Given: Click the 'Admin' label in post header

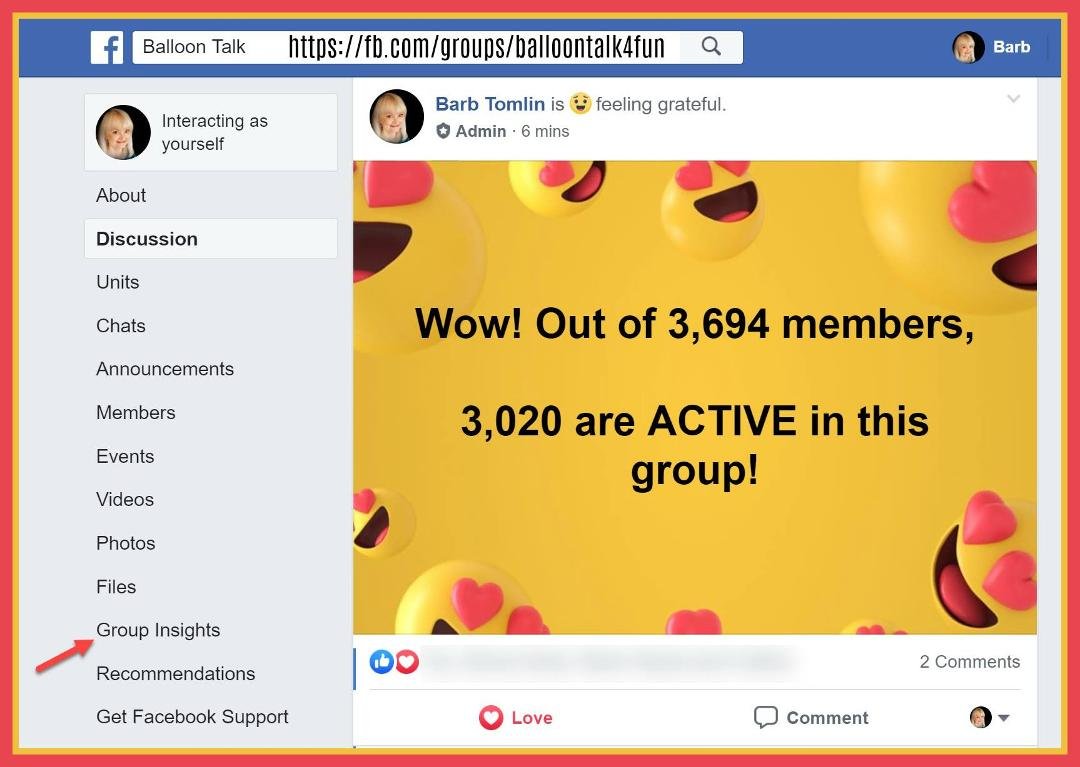Looking at the screenshot, I should tap(481, 131).
